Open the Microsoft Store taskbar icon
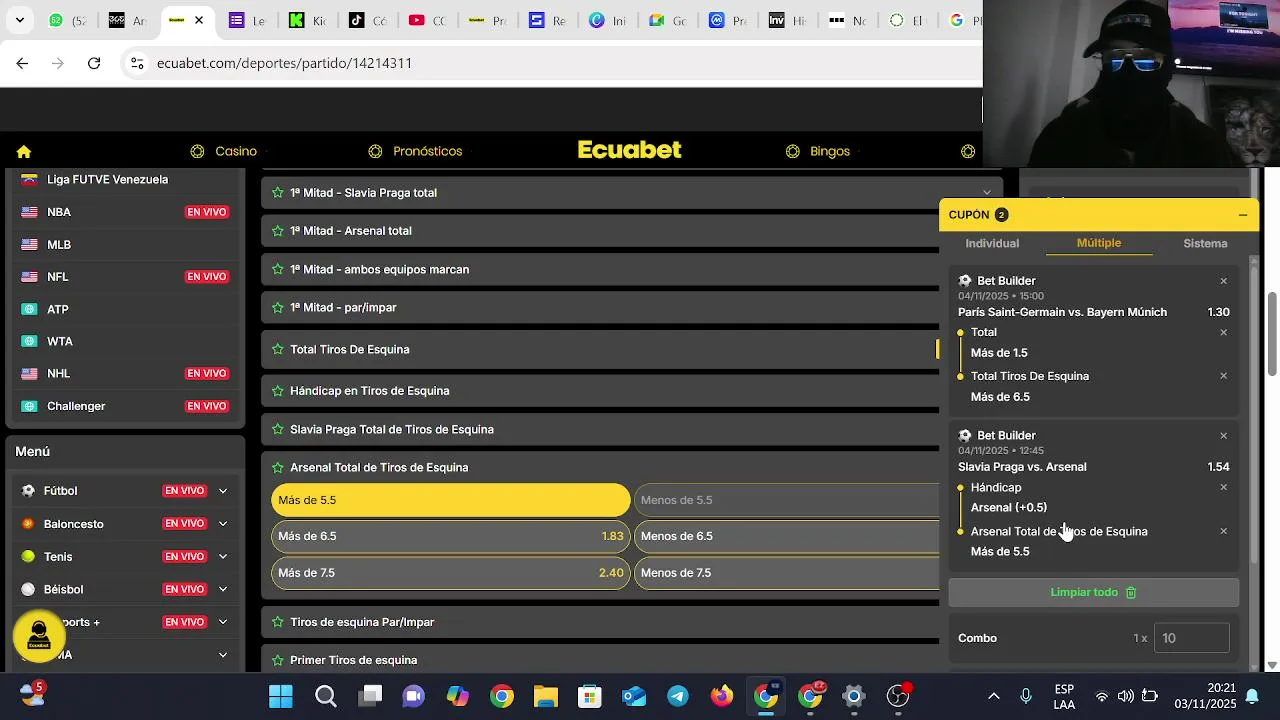This screenshot has height=720, width=1280. coord(590,696)
